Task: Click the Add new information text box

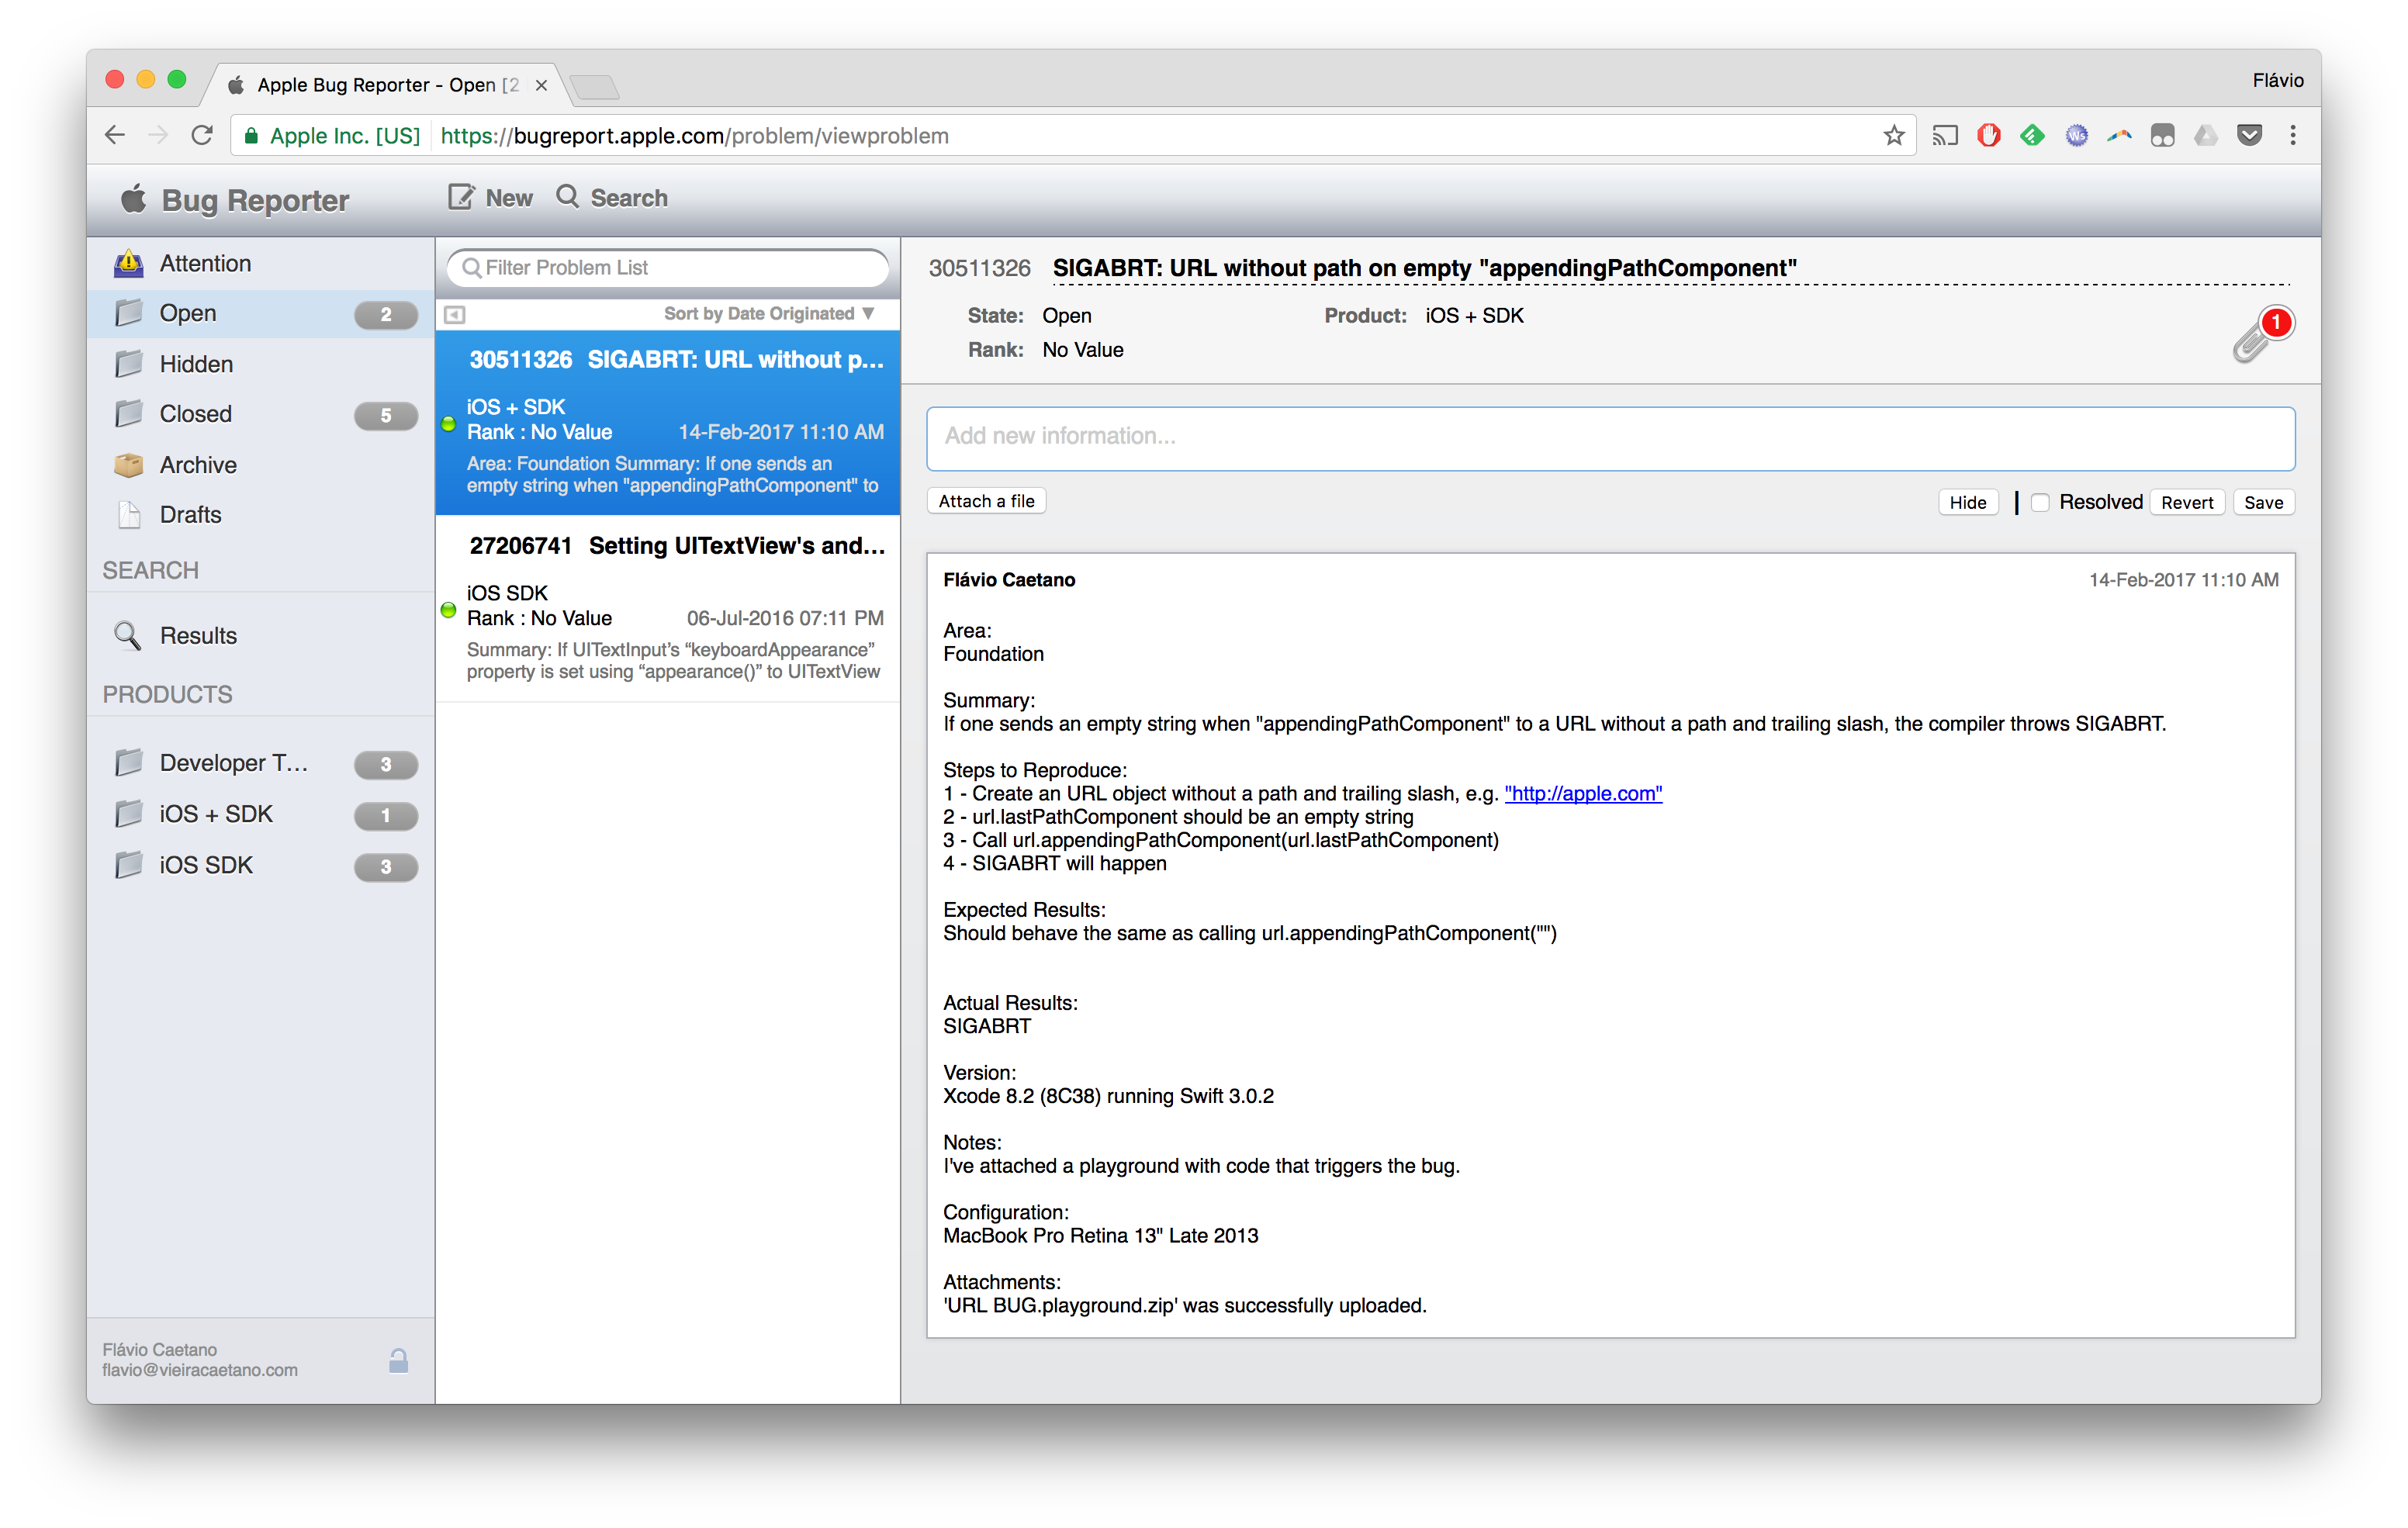Action: (x=1610, y=438)
